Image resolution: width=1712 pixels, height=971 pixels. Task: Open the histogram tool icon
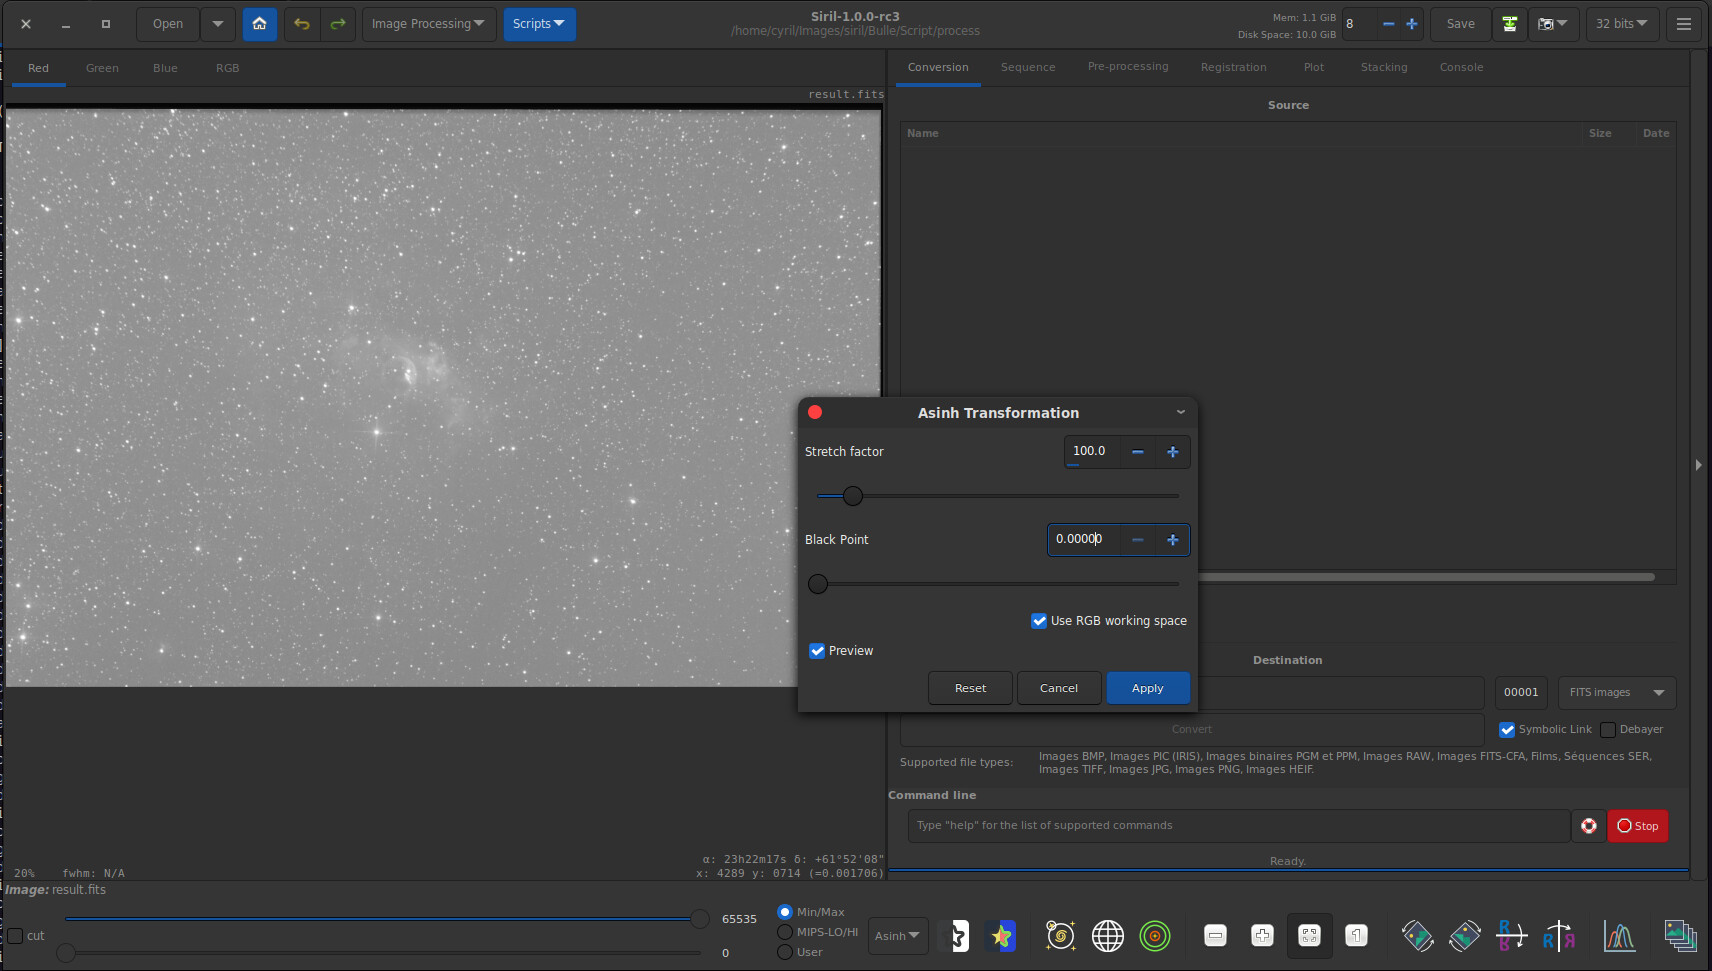click(x=1618, y=936)
